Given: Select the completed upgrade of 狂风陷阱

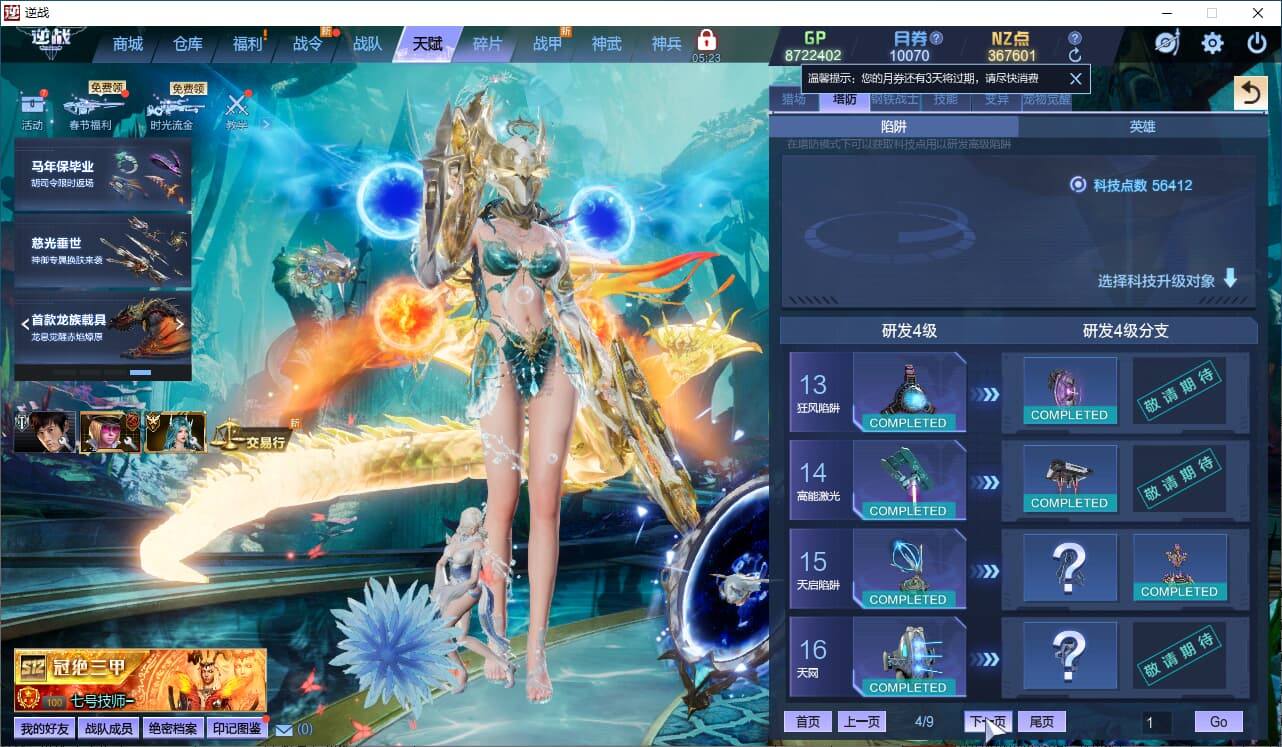Looking at the screenshot, I should (x=1069, y=391).
